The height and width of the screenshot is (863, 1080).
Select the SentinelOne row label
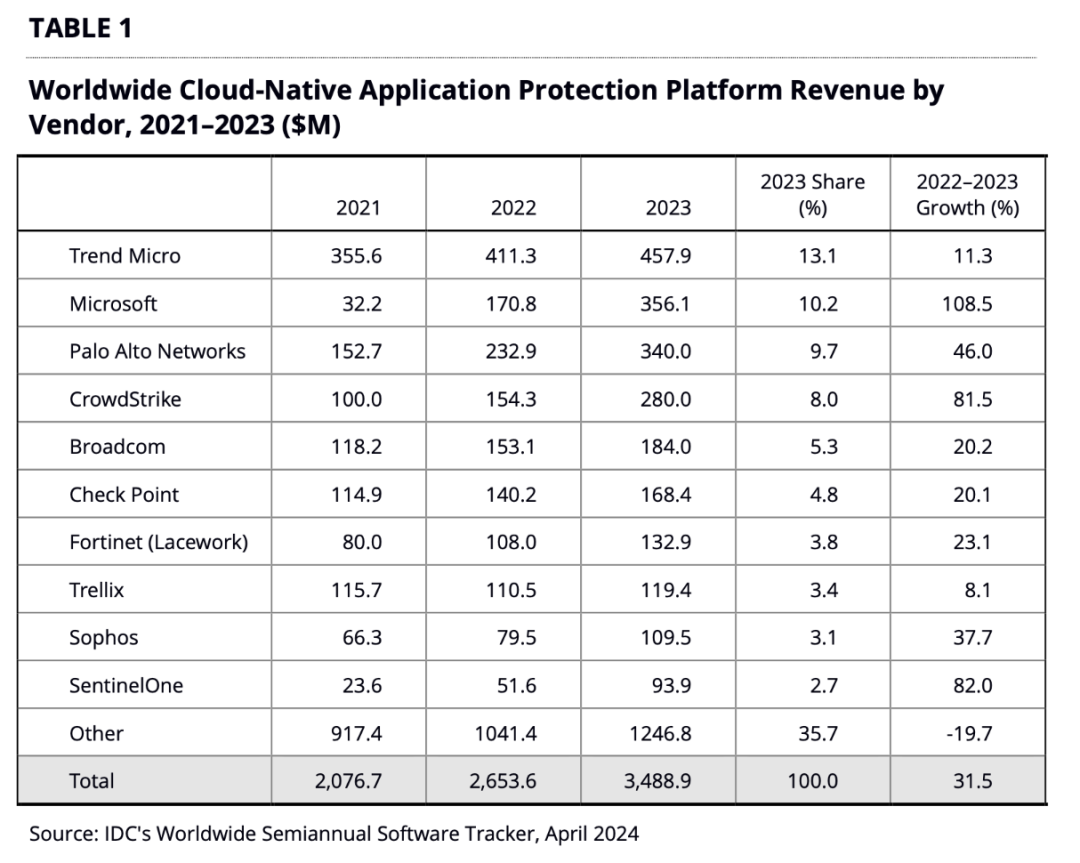coord(126,685)
